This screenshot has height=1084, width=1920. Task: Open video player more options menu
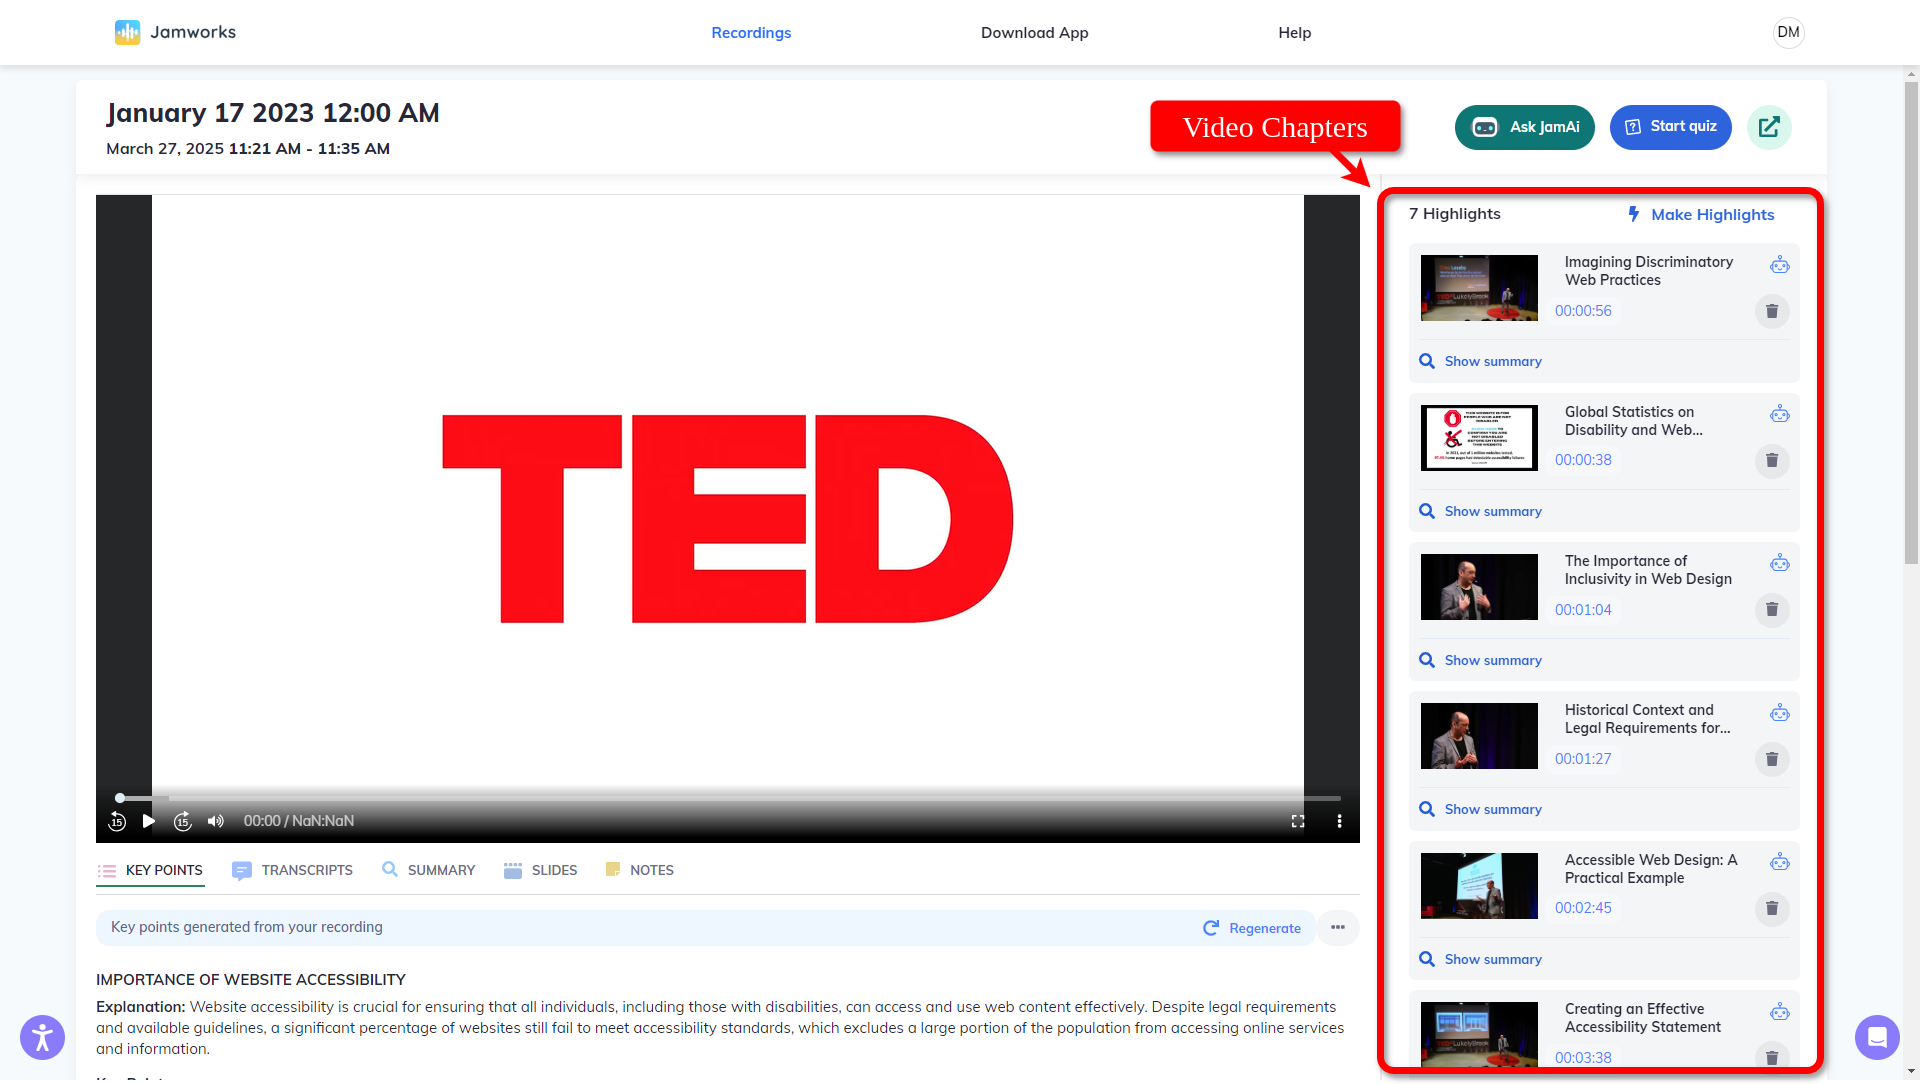(1339, 821)
